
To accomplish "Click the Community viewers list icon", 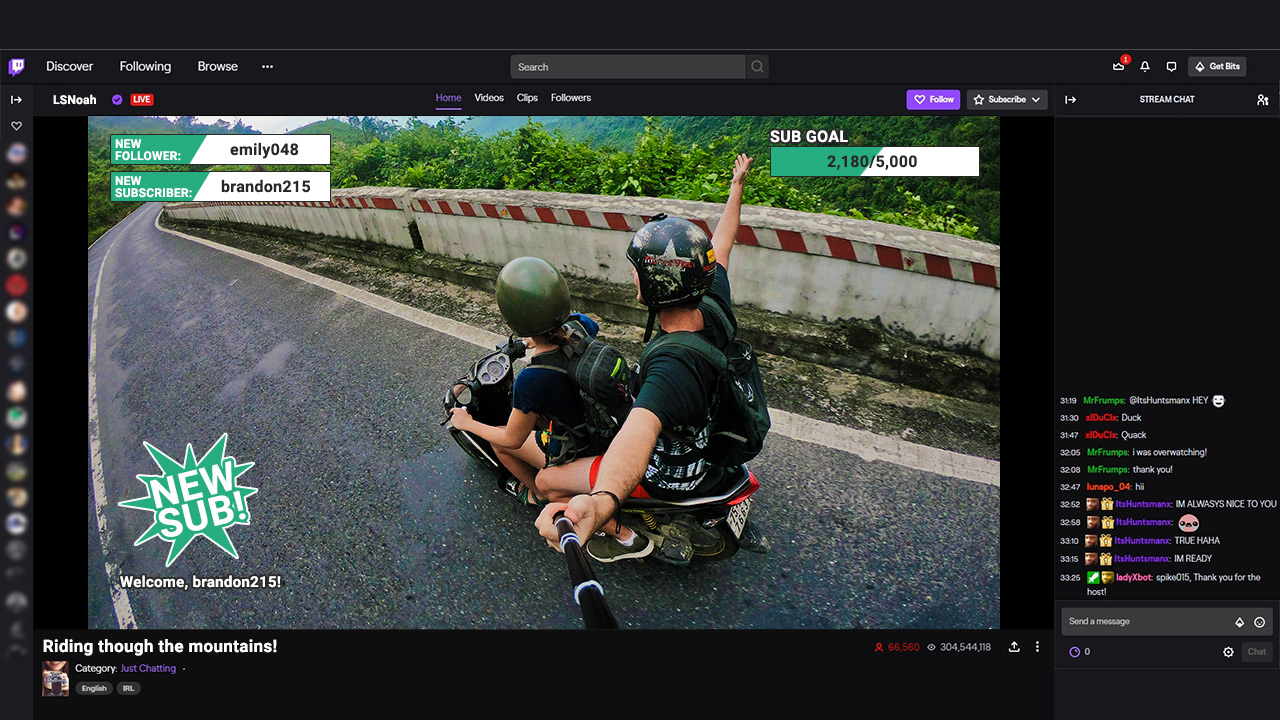I will click(1262, 99).
